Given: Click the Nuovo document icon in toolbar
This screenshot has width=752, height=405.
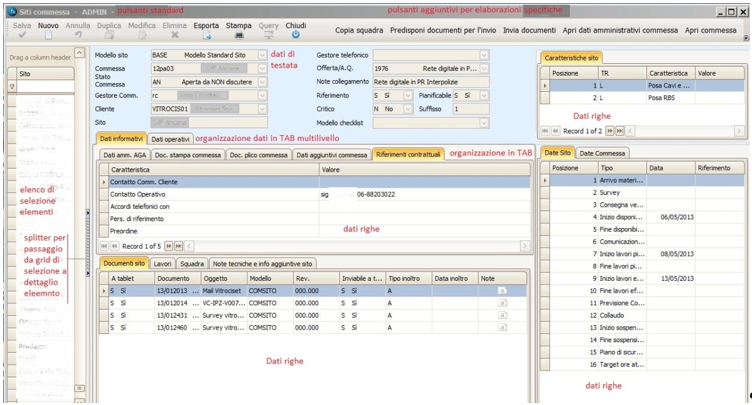Looking at the screenshot, I should pos(48,35).
